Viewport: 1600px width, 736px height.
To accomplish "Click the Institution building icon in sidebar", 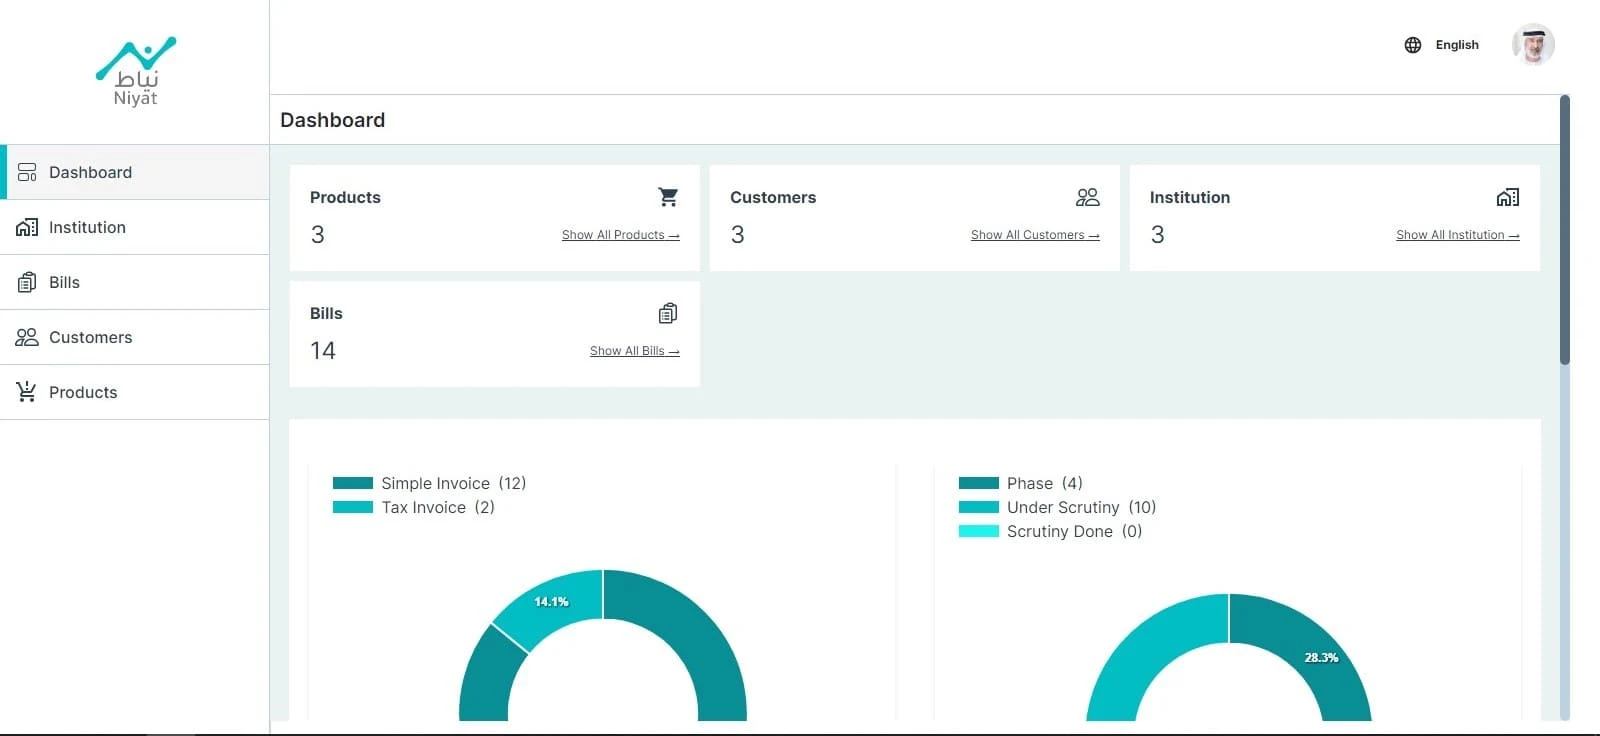I will pyautogui.click(x=27, y=227).
